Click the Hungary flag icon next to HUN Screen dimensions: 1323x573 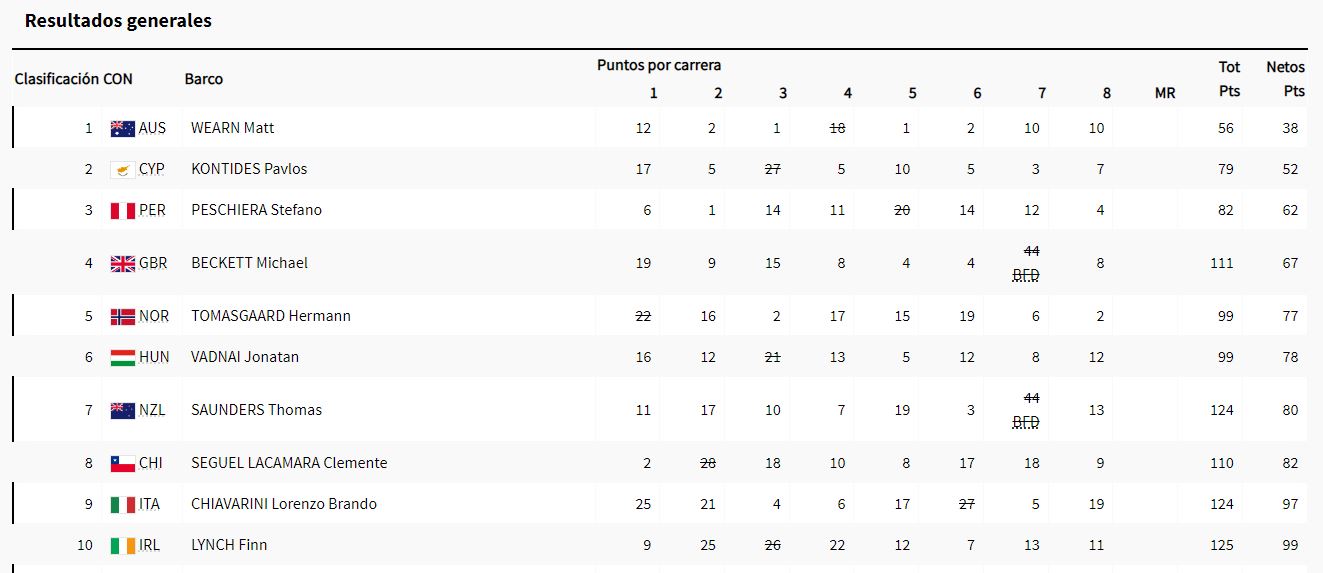[122, 357]
